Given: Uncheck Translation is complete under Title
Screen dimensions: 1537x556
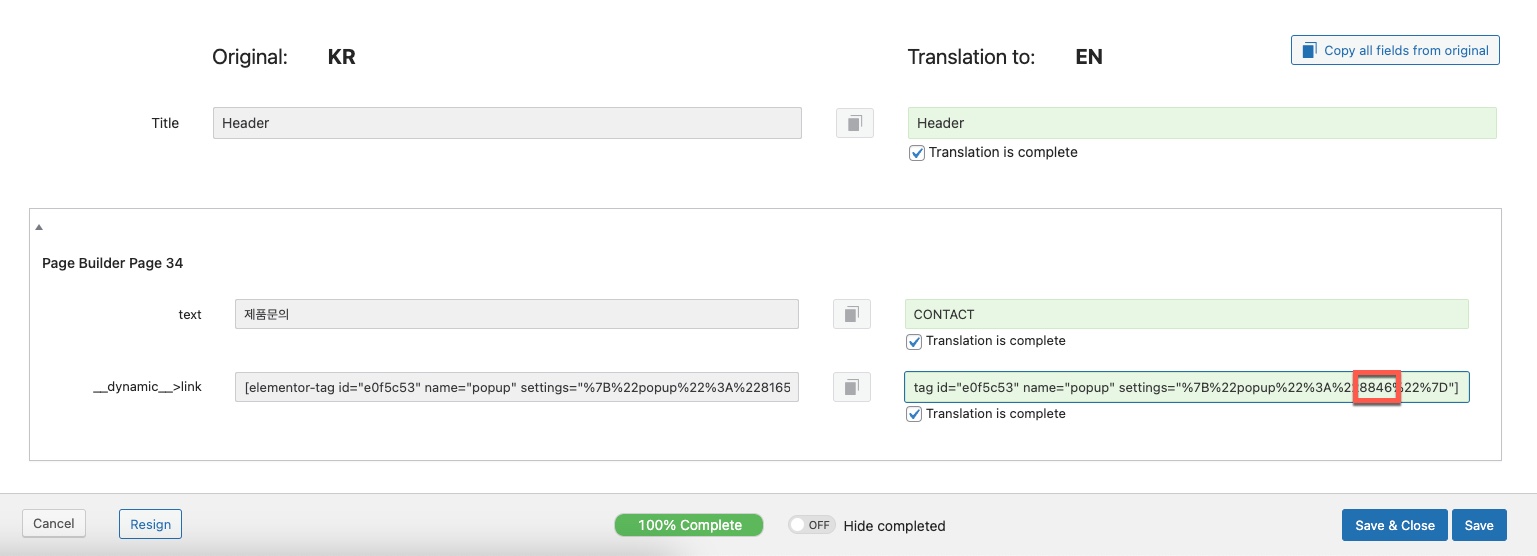Looking at the screenshot, I should (916, 153).
